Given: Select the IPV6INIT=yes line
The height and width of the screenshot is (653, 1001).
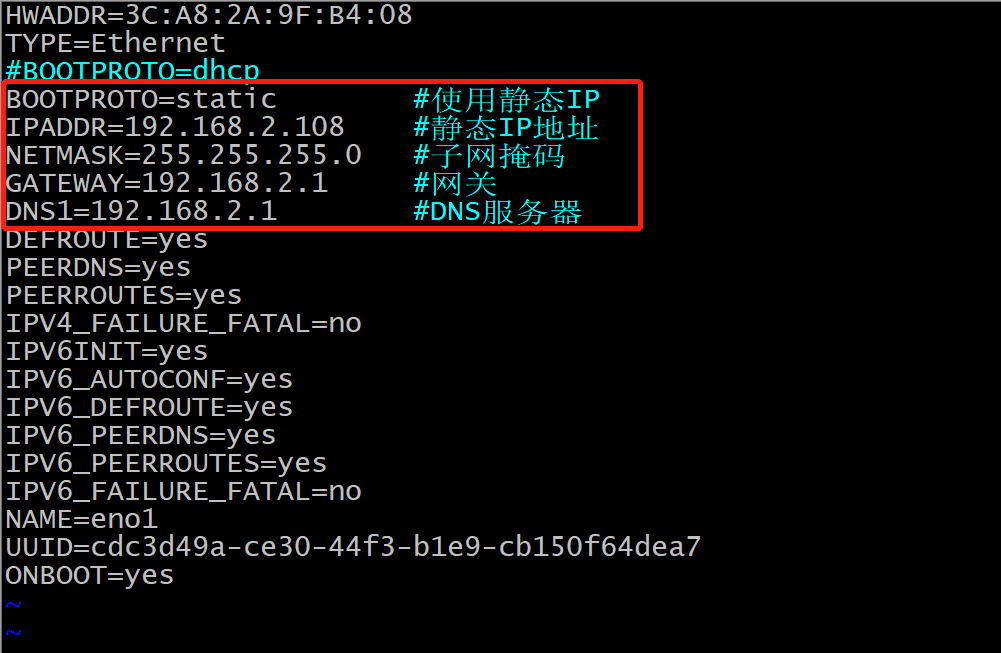Looking at the screenshot, I should 107,352.
